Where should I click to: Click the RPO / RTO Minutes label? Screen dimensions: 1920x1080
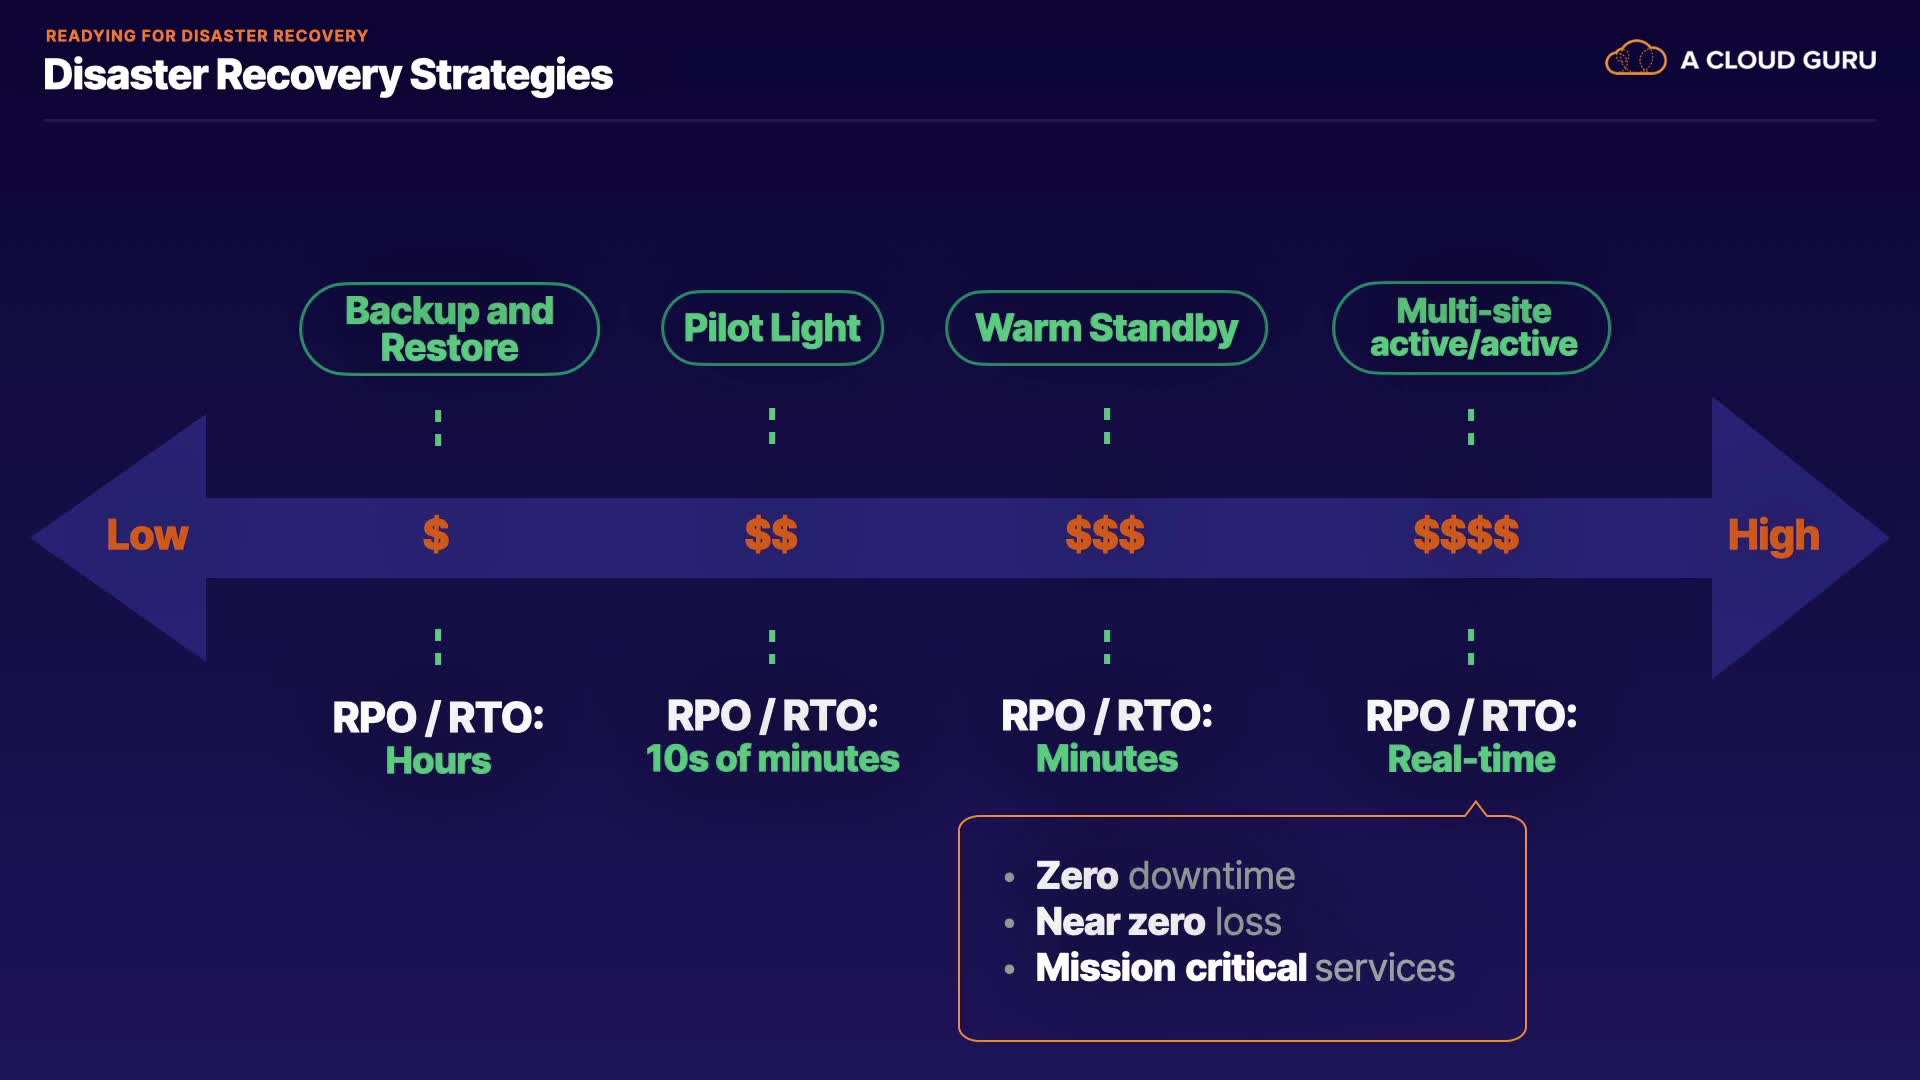1106,737
